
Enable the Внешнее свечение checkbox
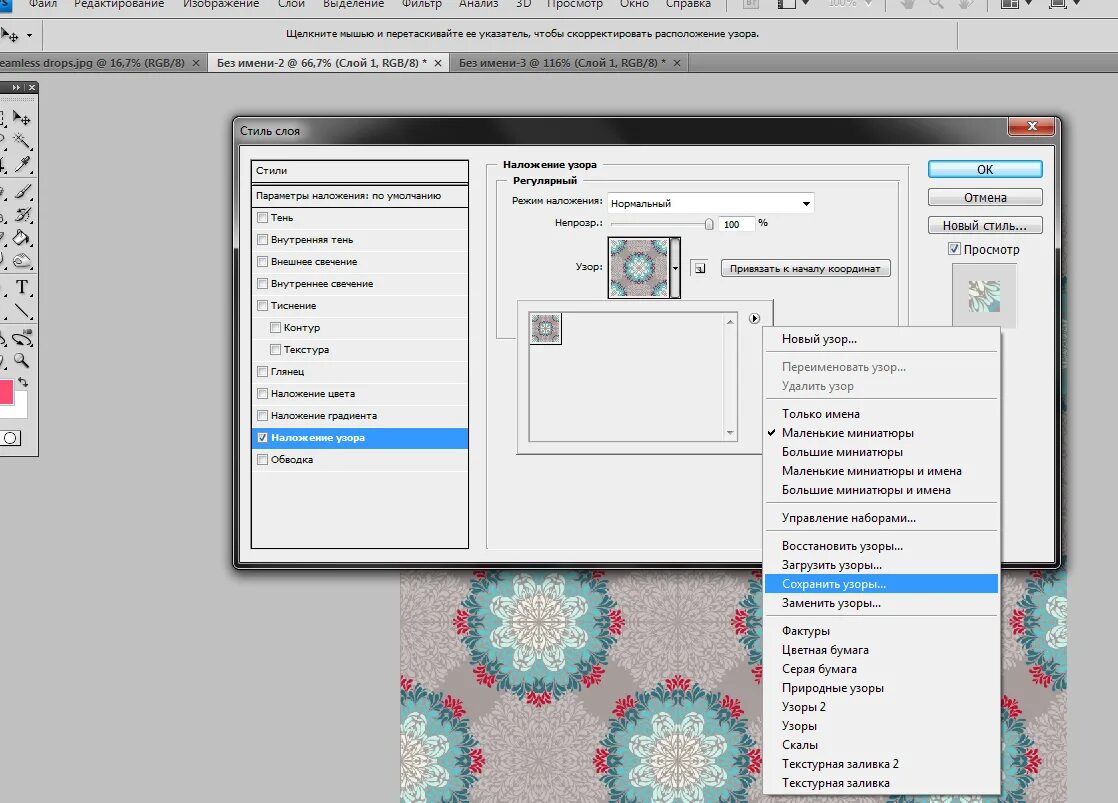click(262, 262)
